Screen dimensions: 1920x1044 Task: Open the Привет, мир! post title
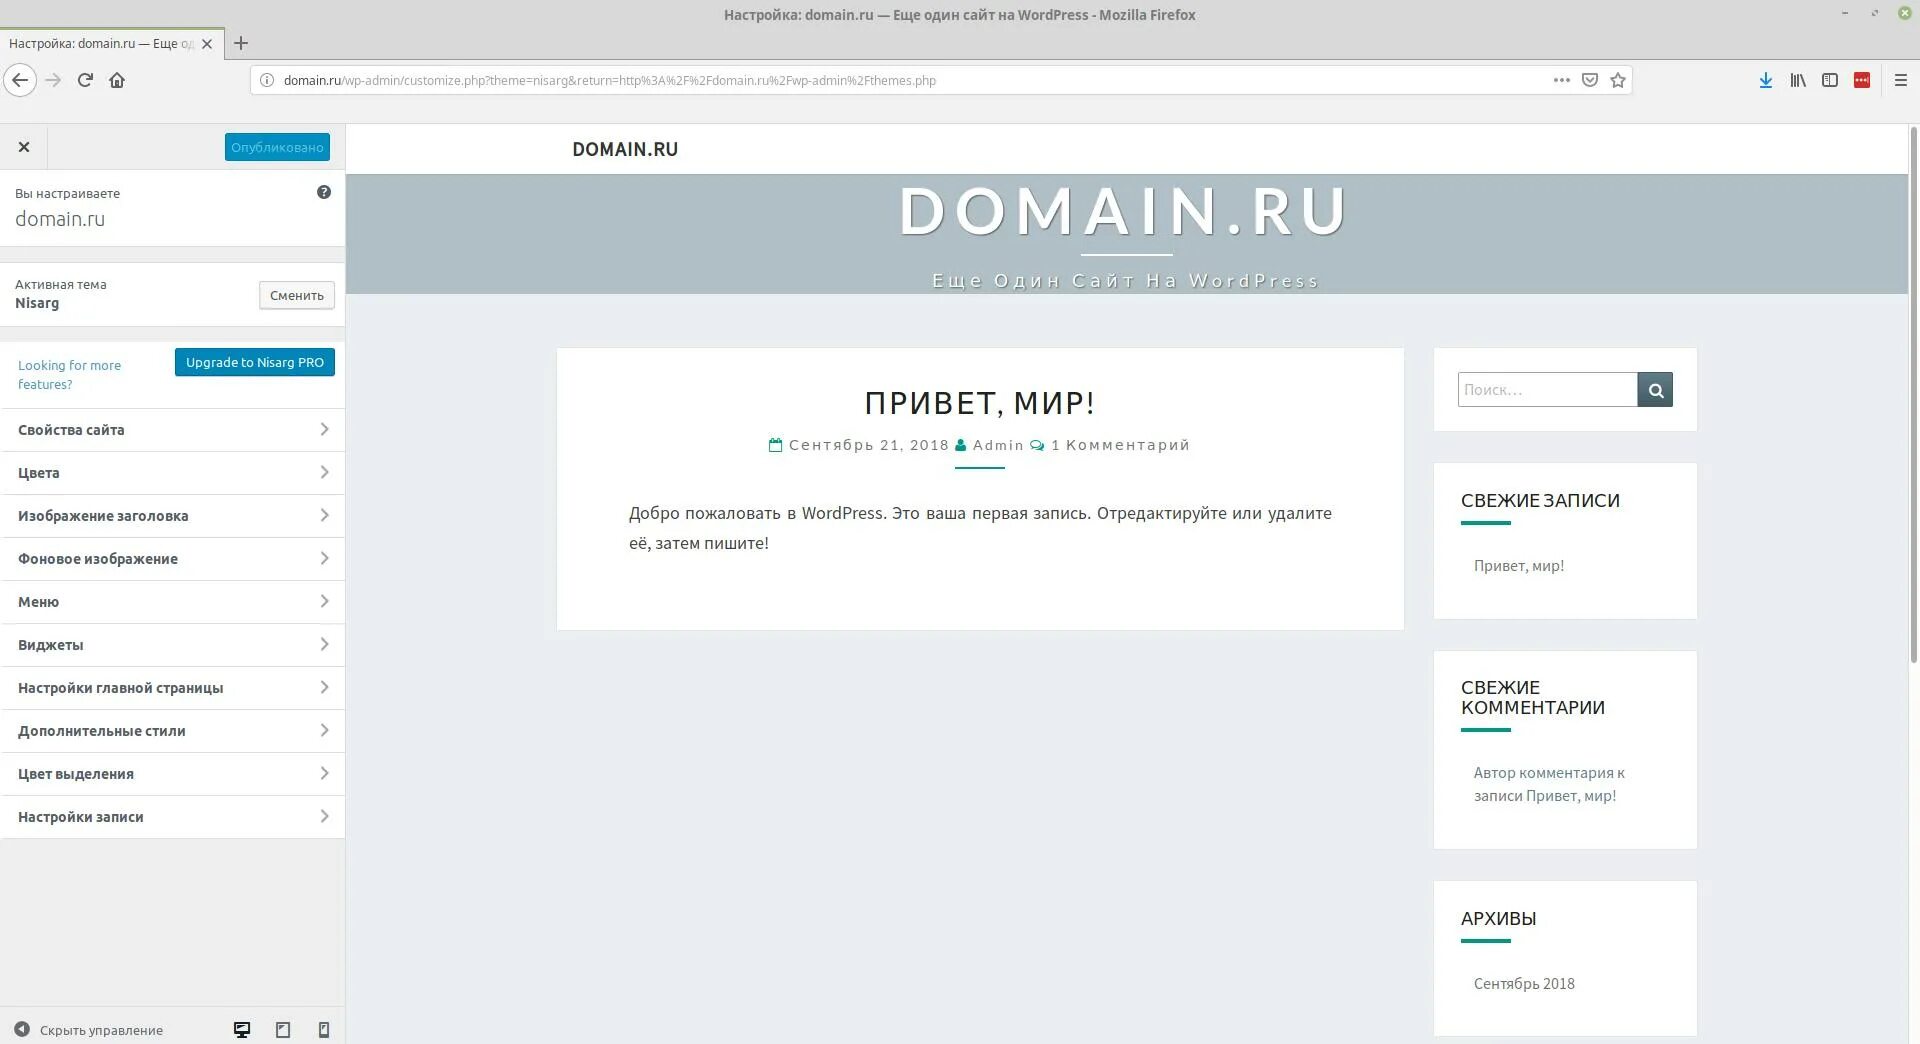point(980,403)
